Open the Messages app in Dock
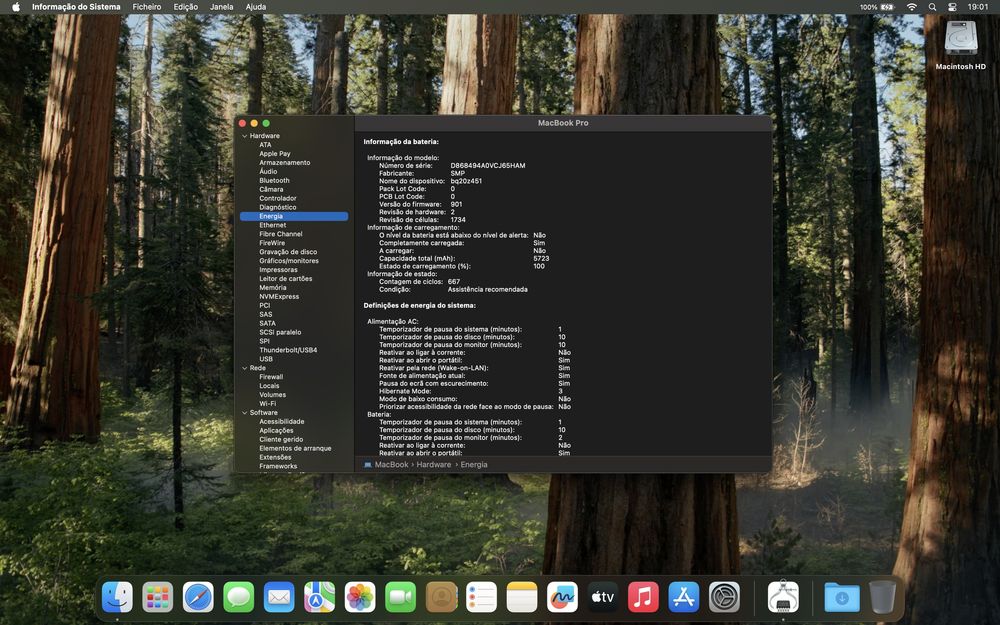1000x625 pixels. pyautogui.click(x=239, y=598)
